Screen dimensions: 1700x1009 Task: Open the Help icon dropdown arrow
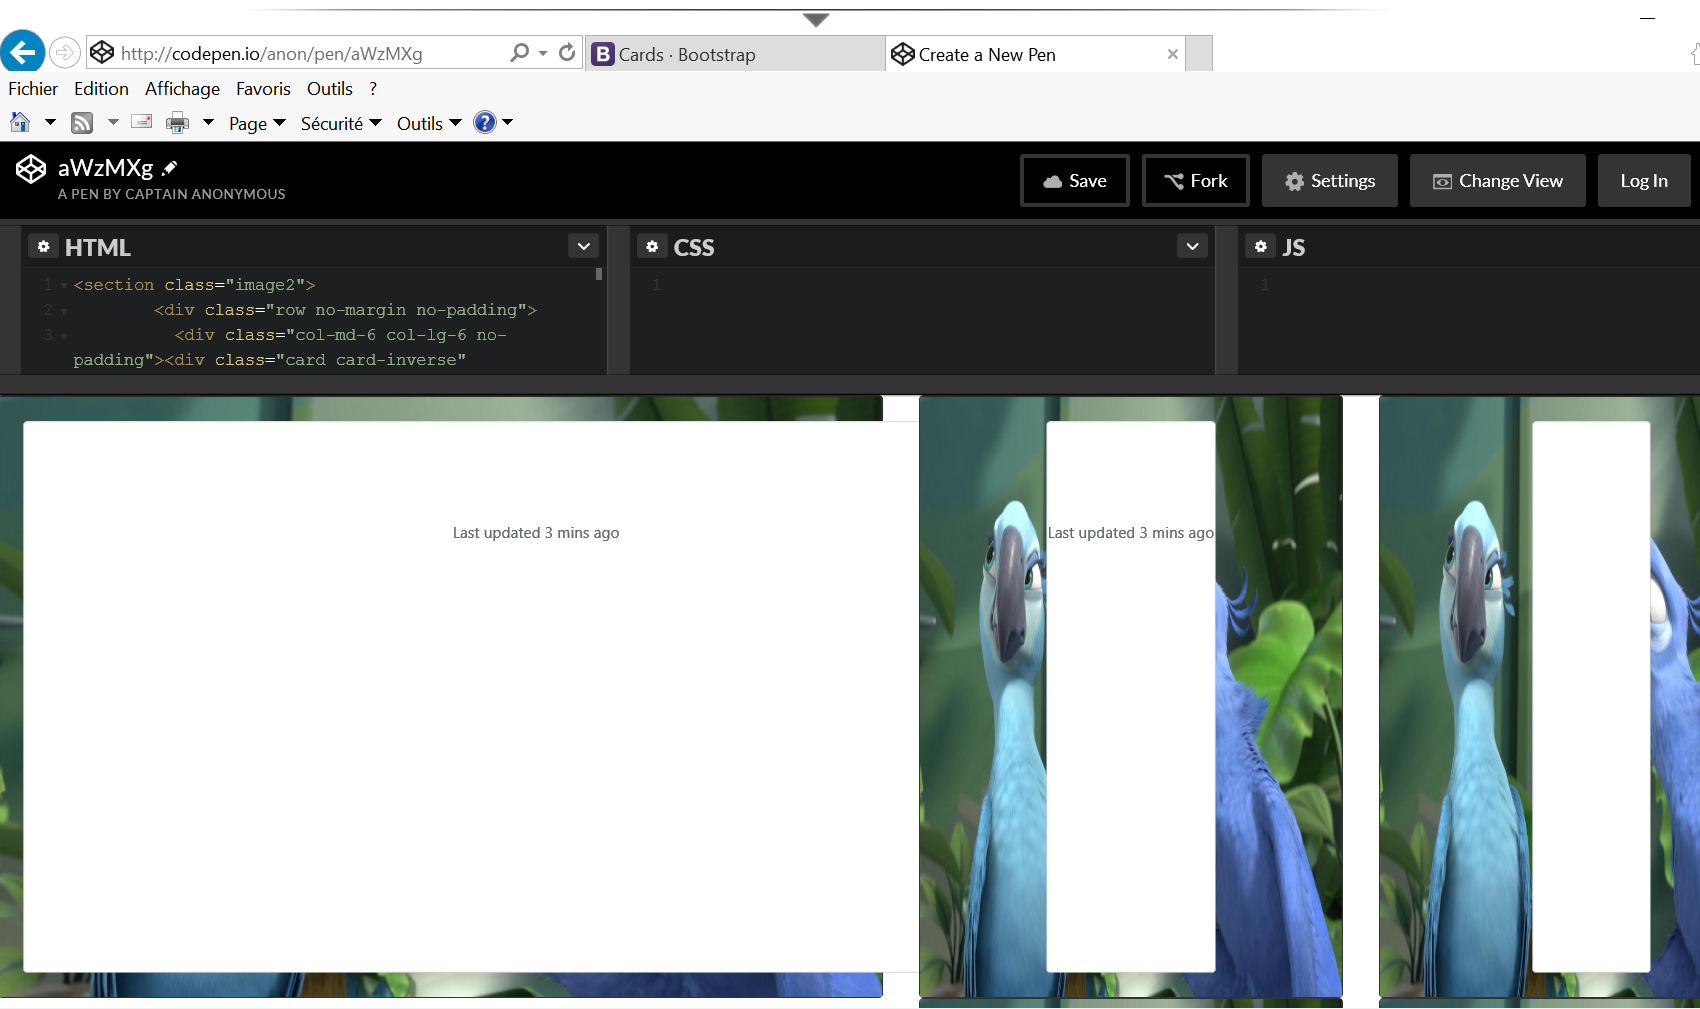pos(508,122)
